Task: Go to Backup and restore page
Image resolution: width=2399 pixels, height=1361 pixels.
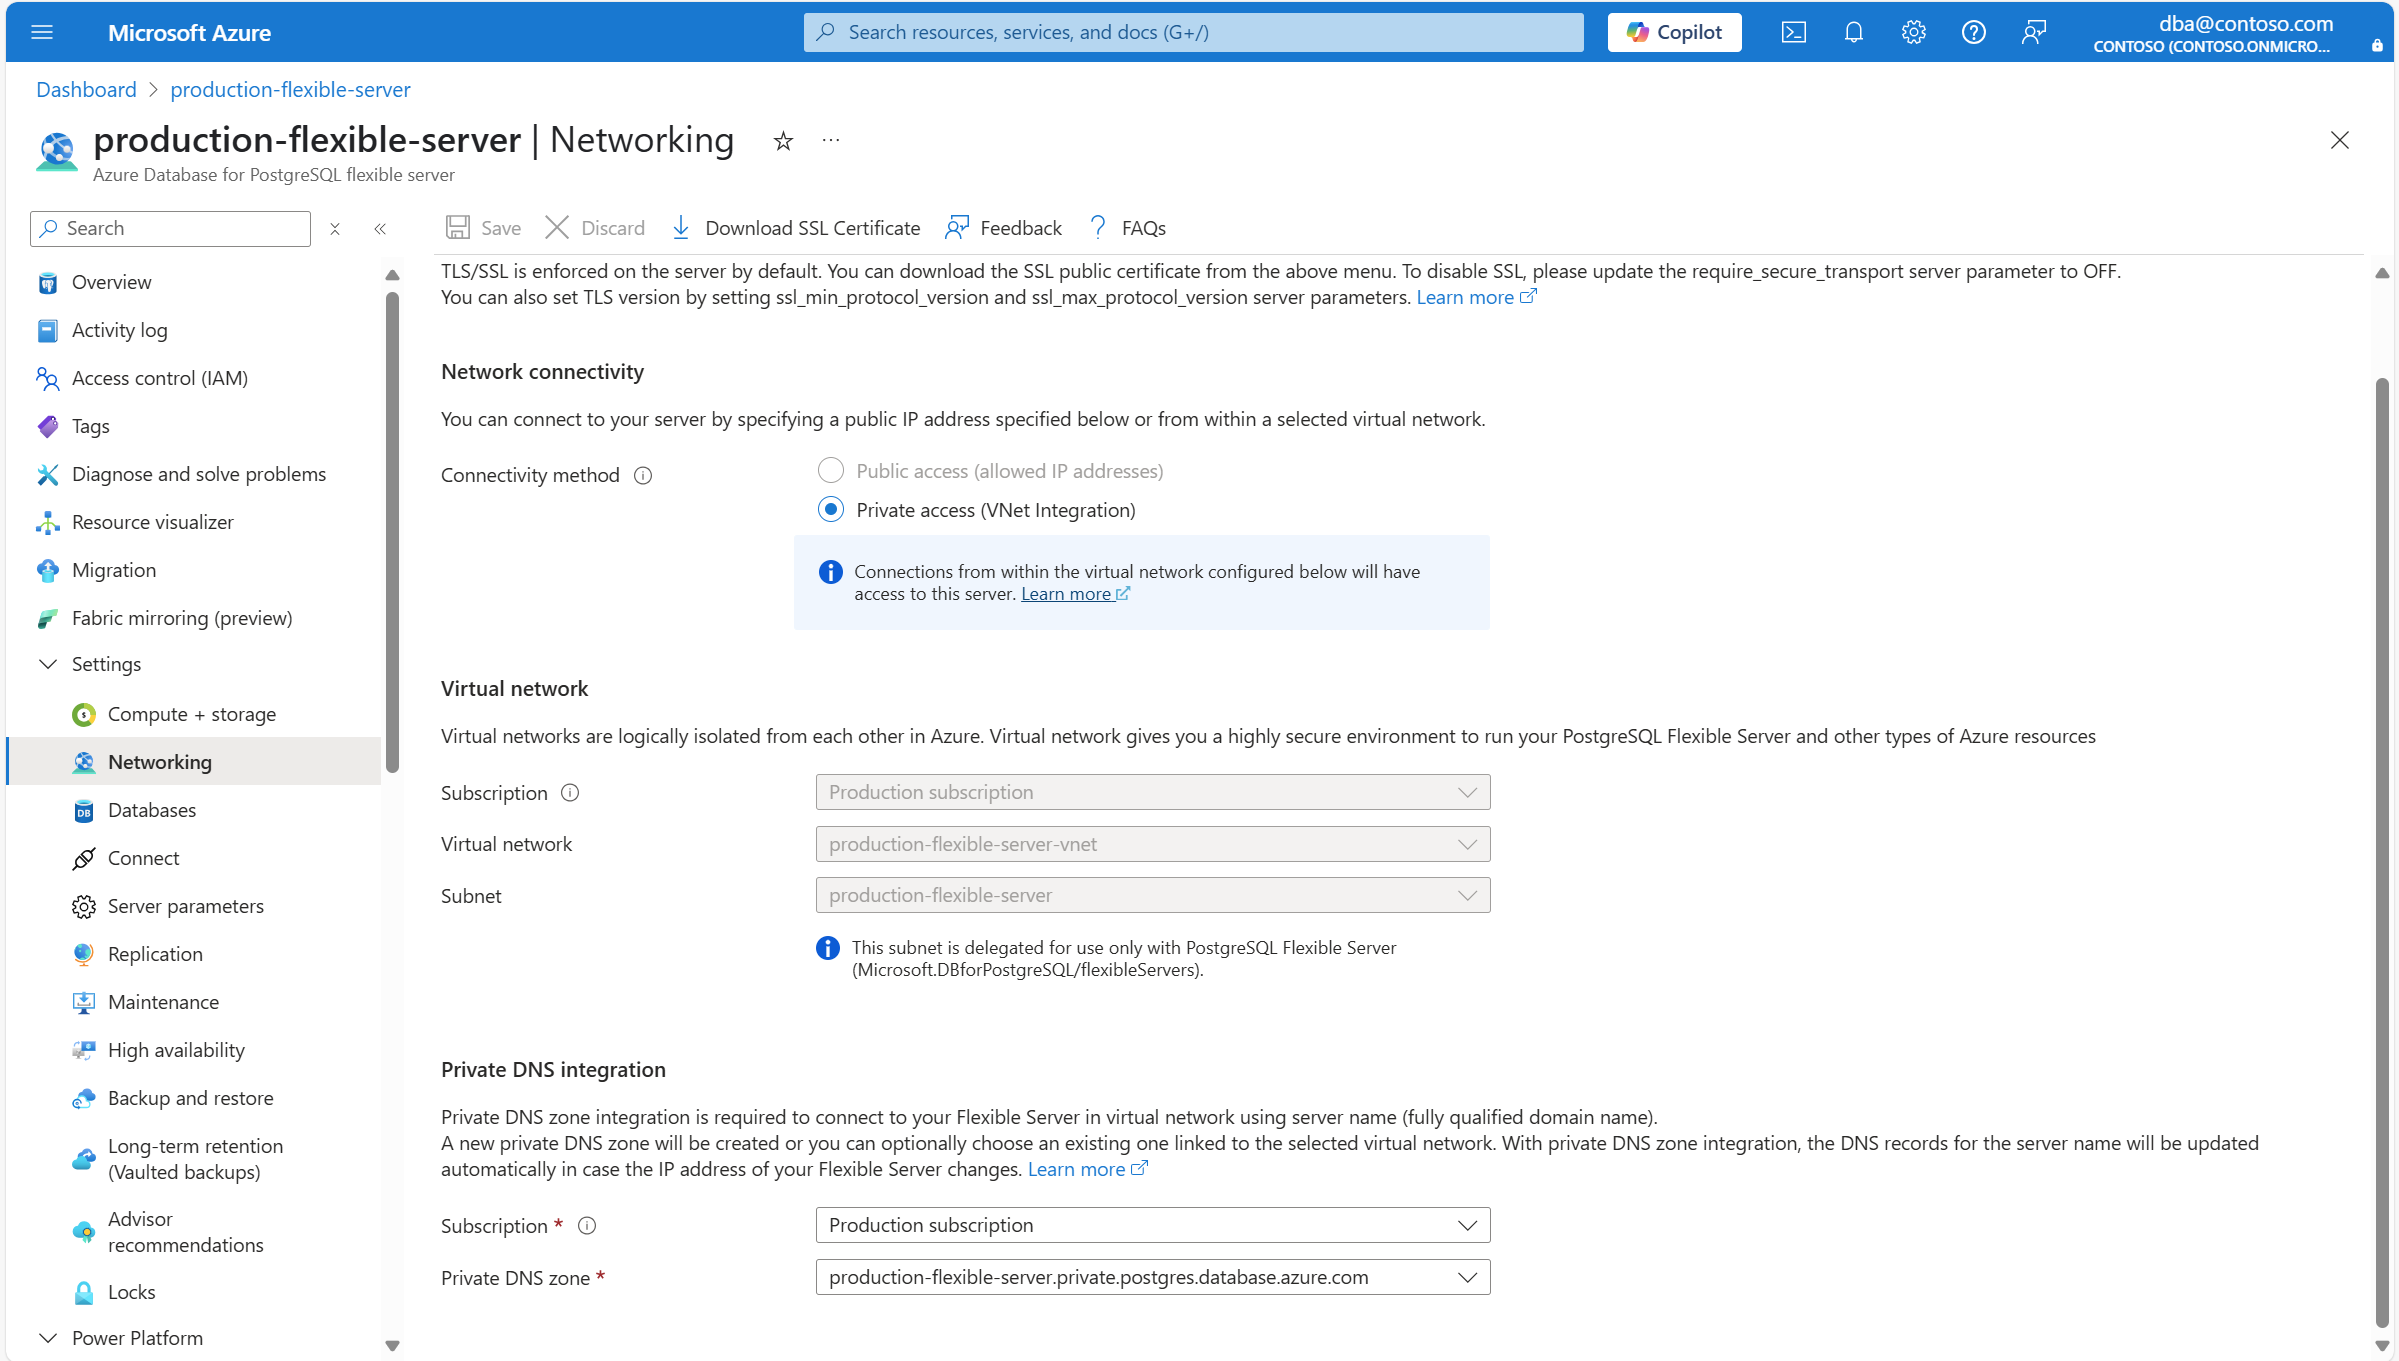Action: click(x=190, y=1098)
